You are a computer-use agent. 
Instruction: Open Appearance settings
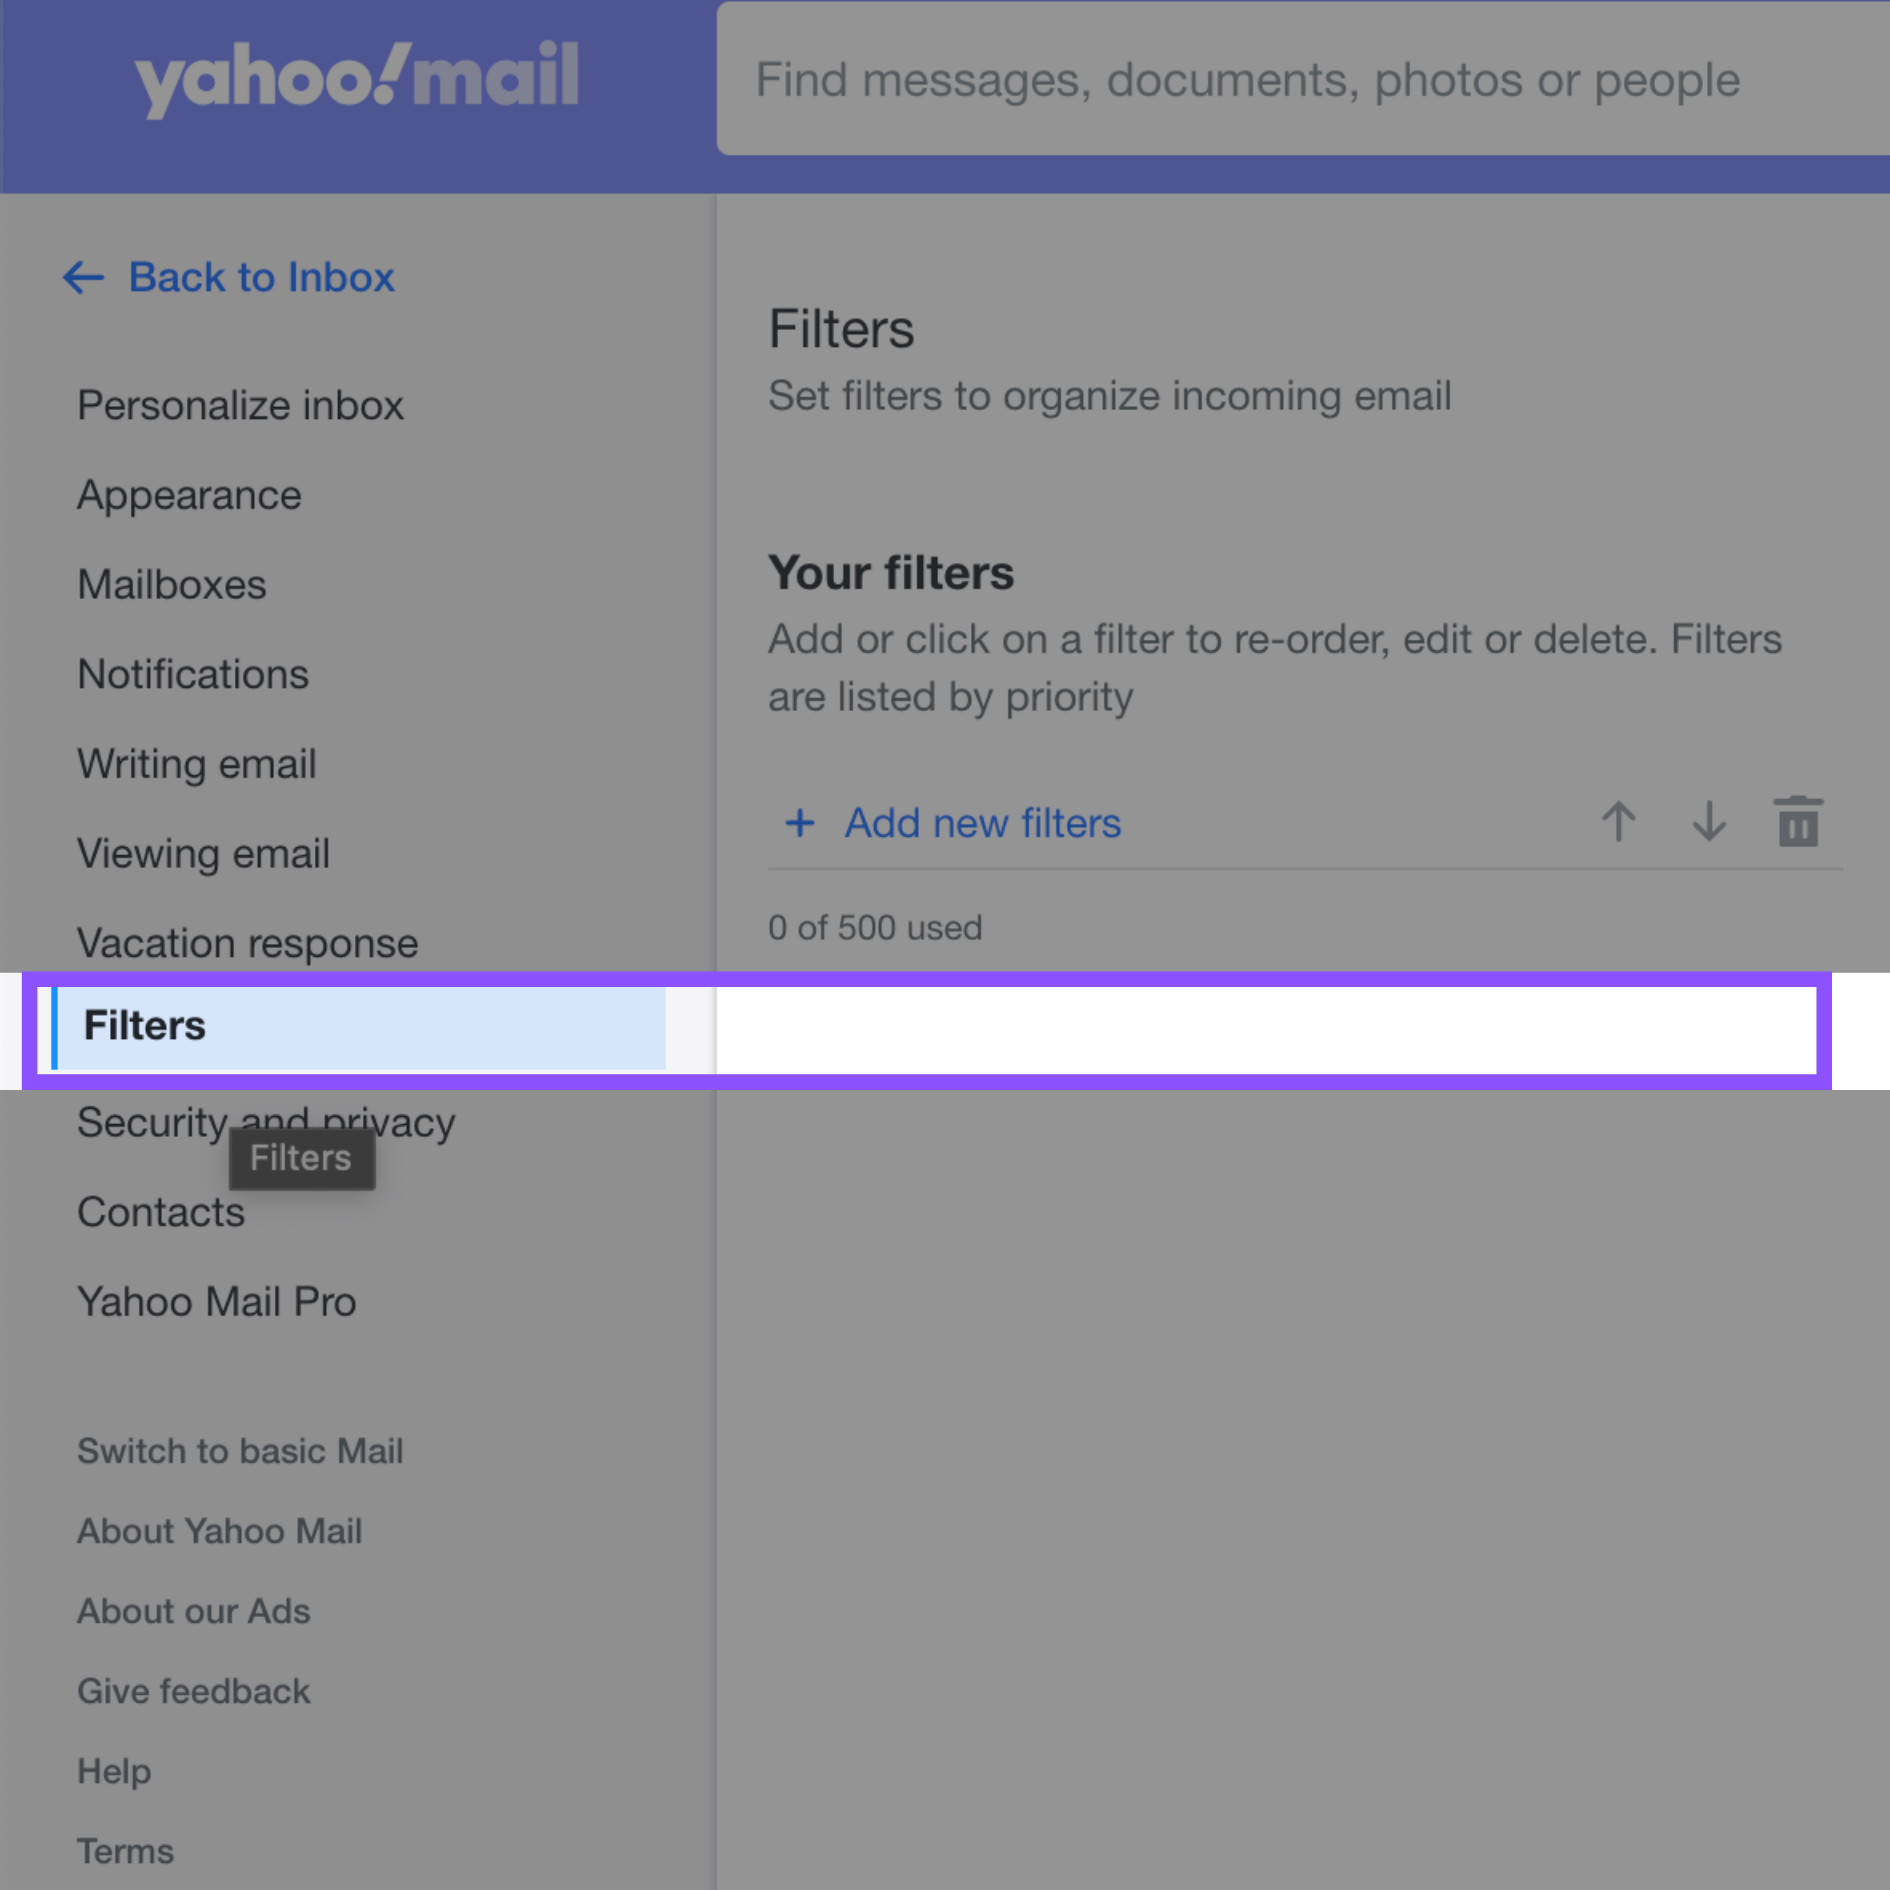coord(189,496)
